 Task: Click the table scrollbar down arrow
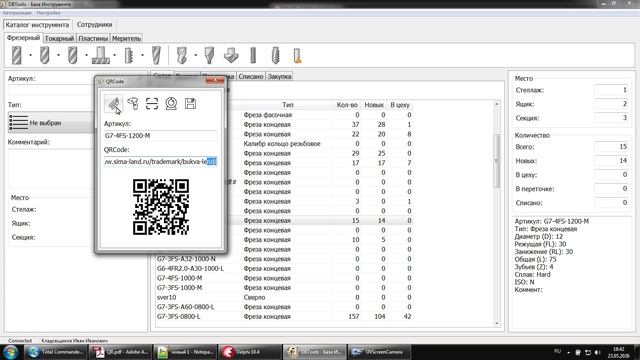497,323
